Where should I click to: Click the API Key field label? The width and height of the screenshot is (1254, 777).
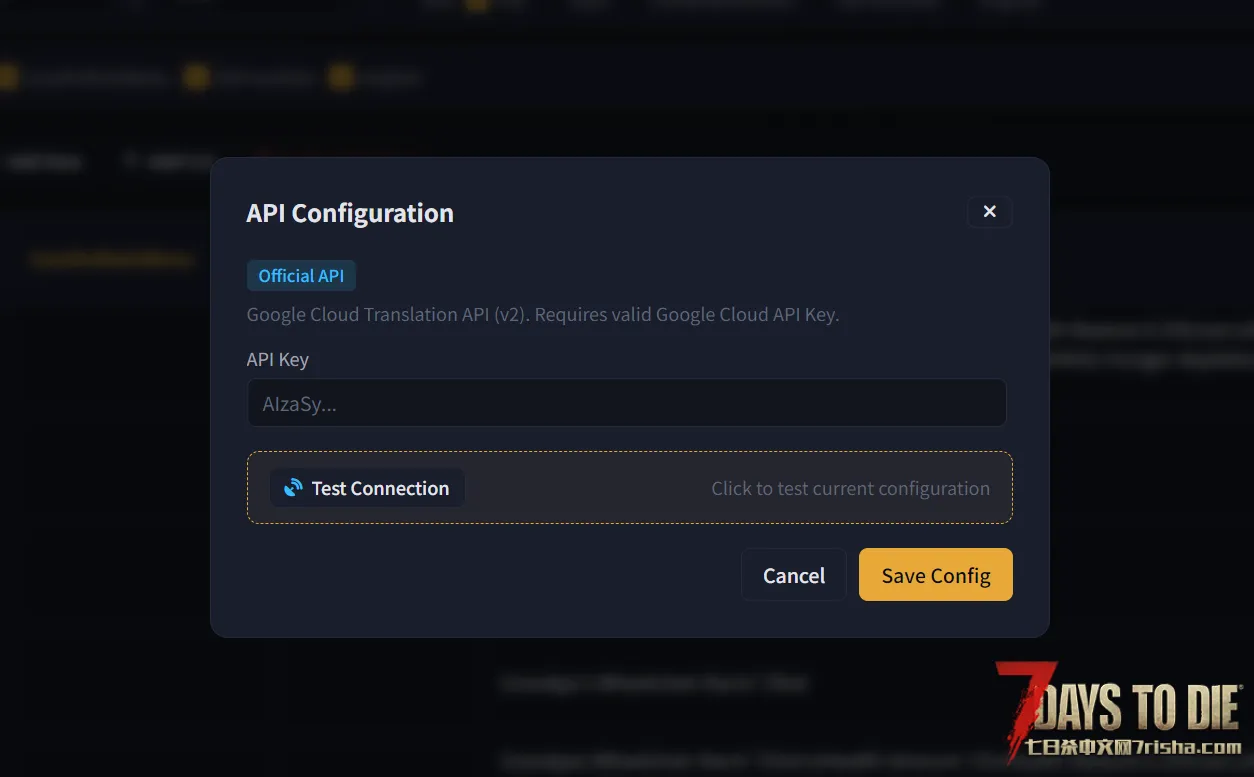(278, 359)
